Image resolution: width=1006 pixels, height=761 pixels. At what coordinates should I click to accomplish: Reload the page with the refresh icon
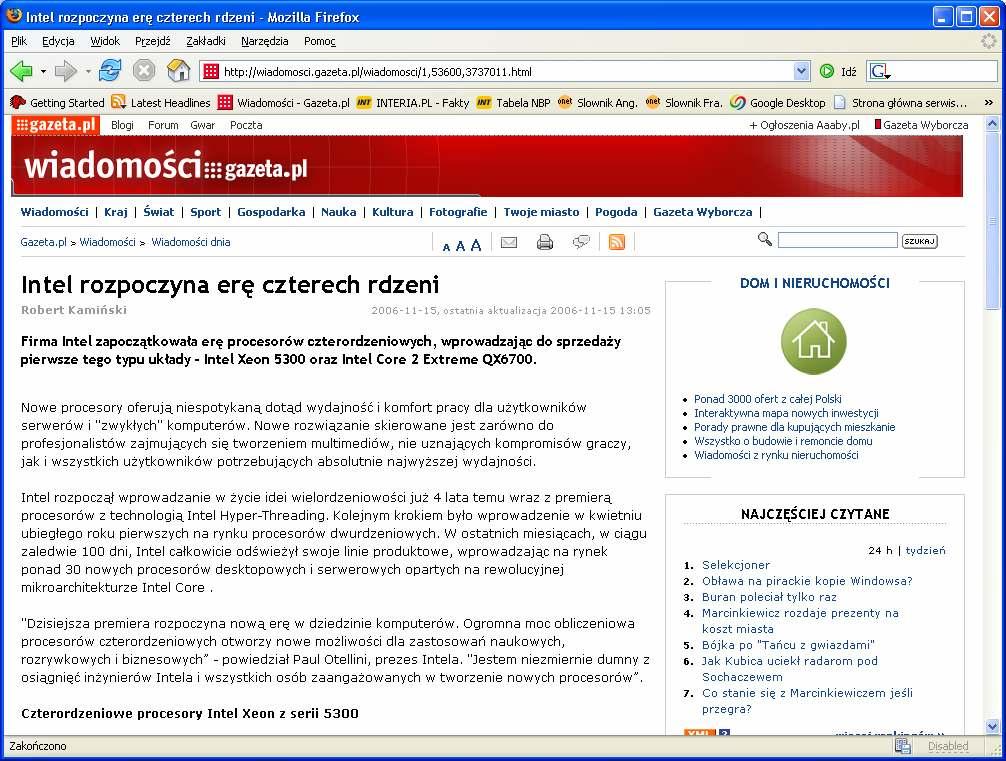coord(110,71)
